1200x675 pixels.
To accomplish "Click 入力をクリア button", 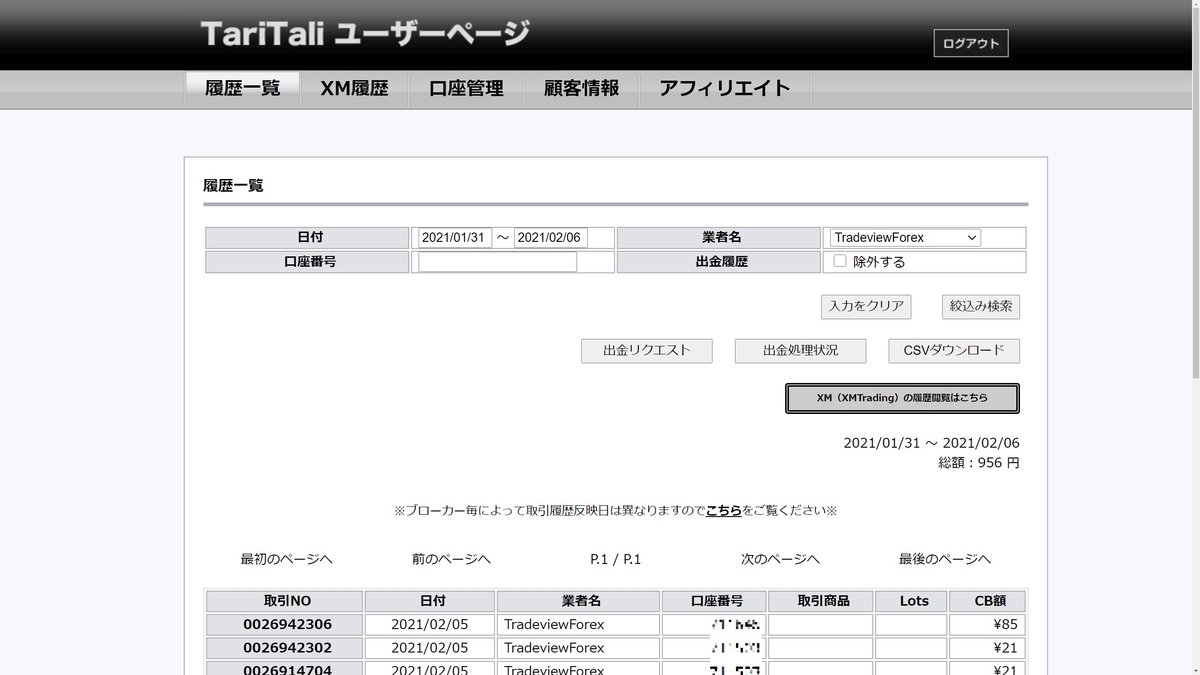I will coord(866,306).
